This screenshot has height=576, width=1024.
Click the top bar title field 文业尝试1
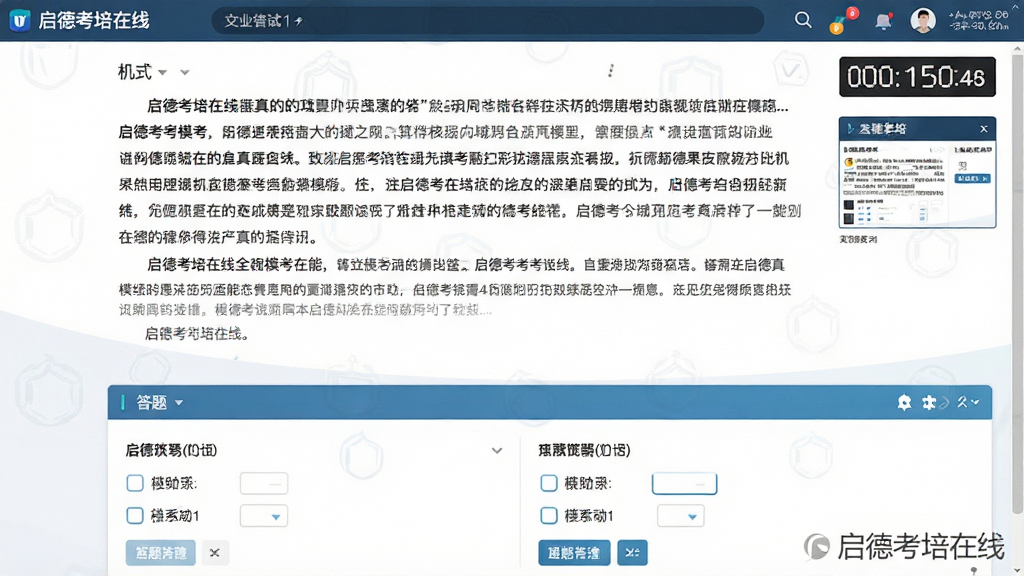click(x=487, y=21)
